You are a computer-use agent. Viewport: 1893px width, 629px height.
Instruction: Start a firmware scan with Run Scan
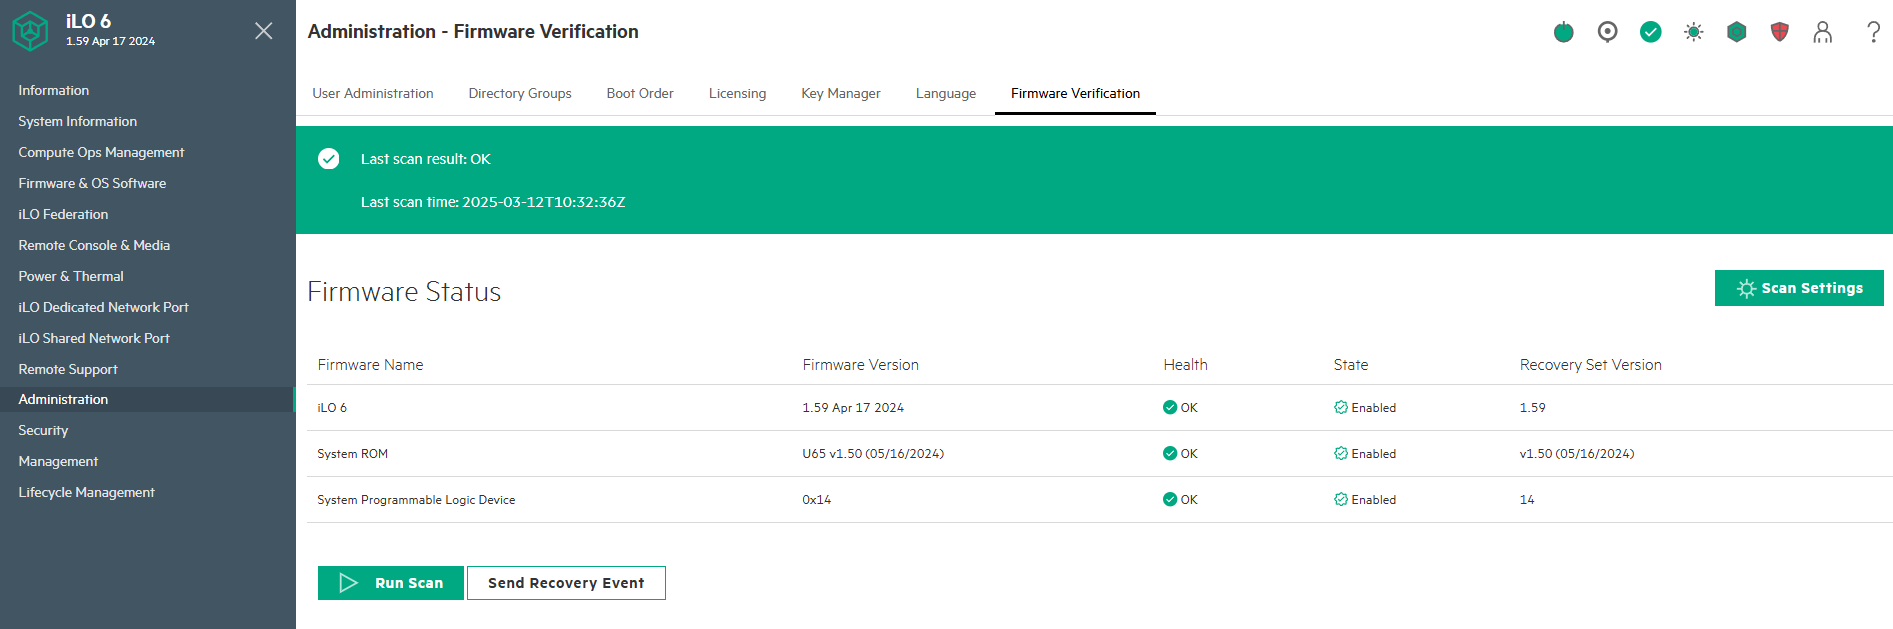coord(391,583)
